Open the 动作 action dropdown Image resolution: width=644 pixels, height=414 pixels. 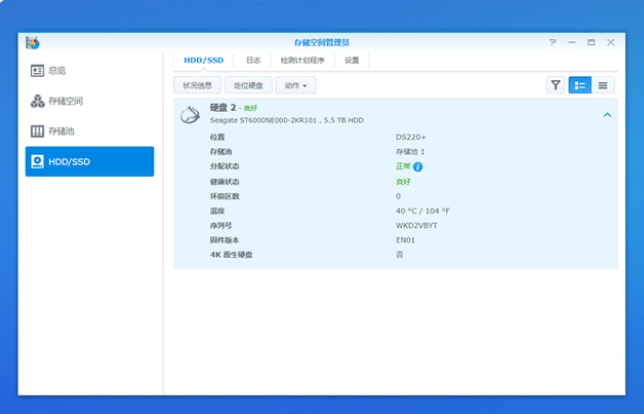pos(296,86)
